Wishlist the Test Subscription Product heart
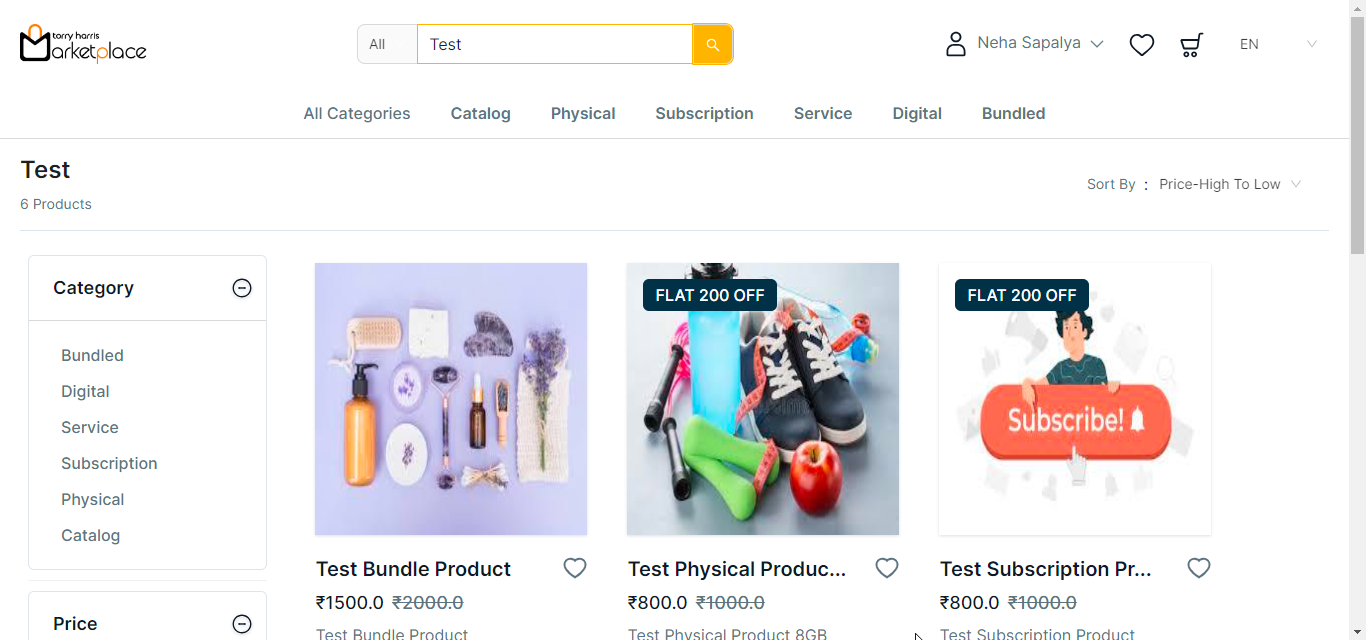Image resolution: width=1366 pixels, height=640 pixels. tap(1199, 568)
